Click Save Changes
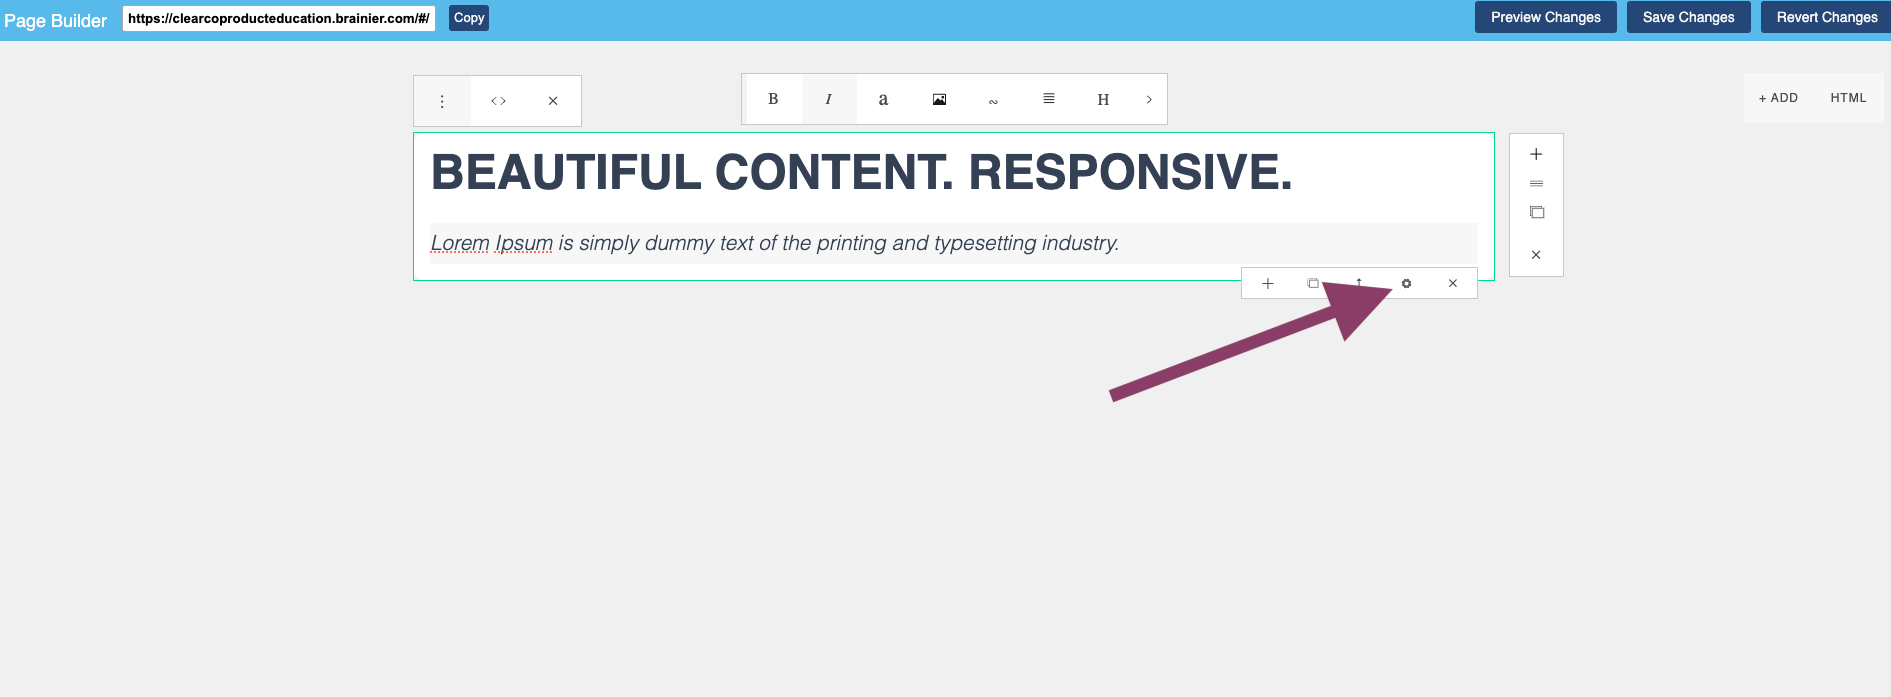The width and height of the screenshot is (1891, 697). tap(1689, 17)
